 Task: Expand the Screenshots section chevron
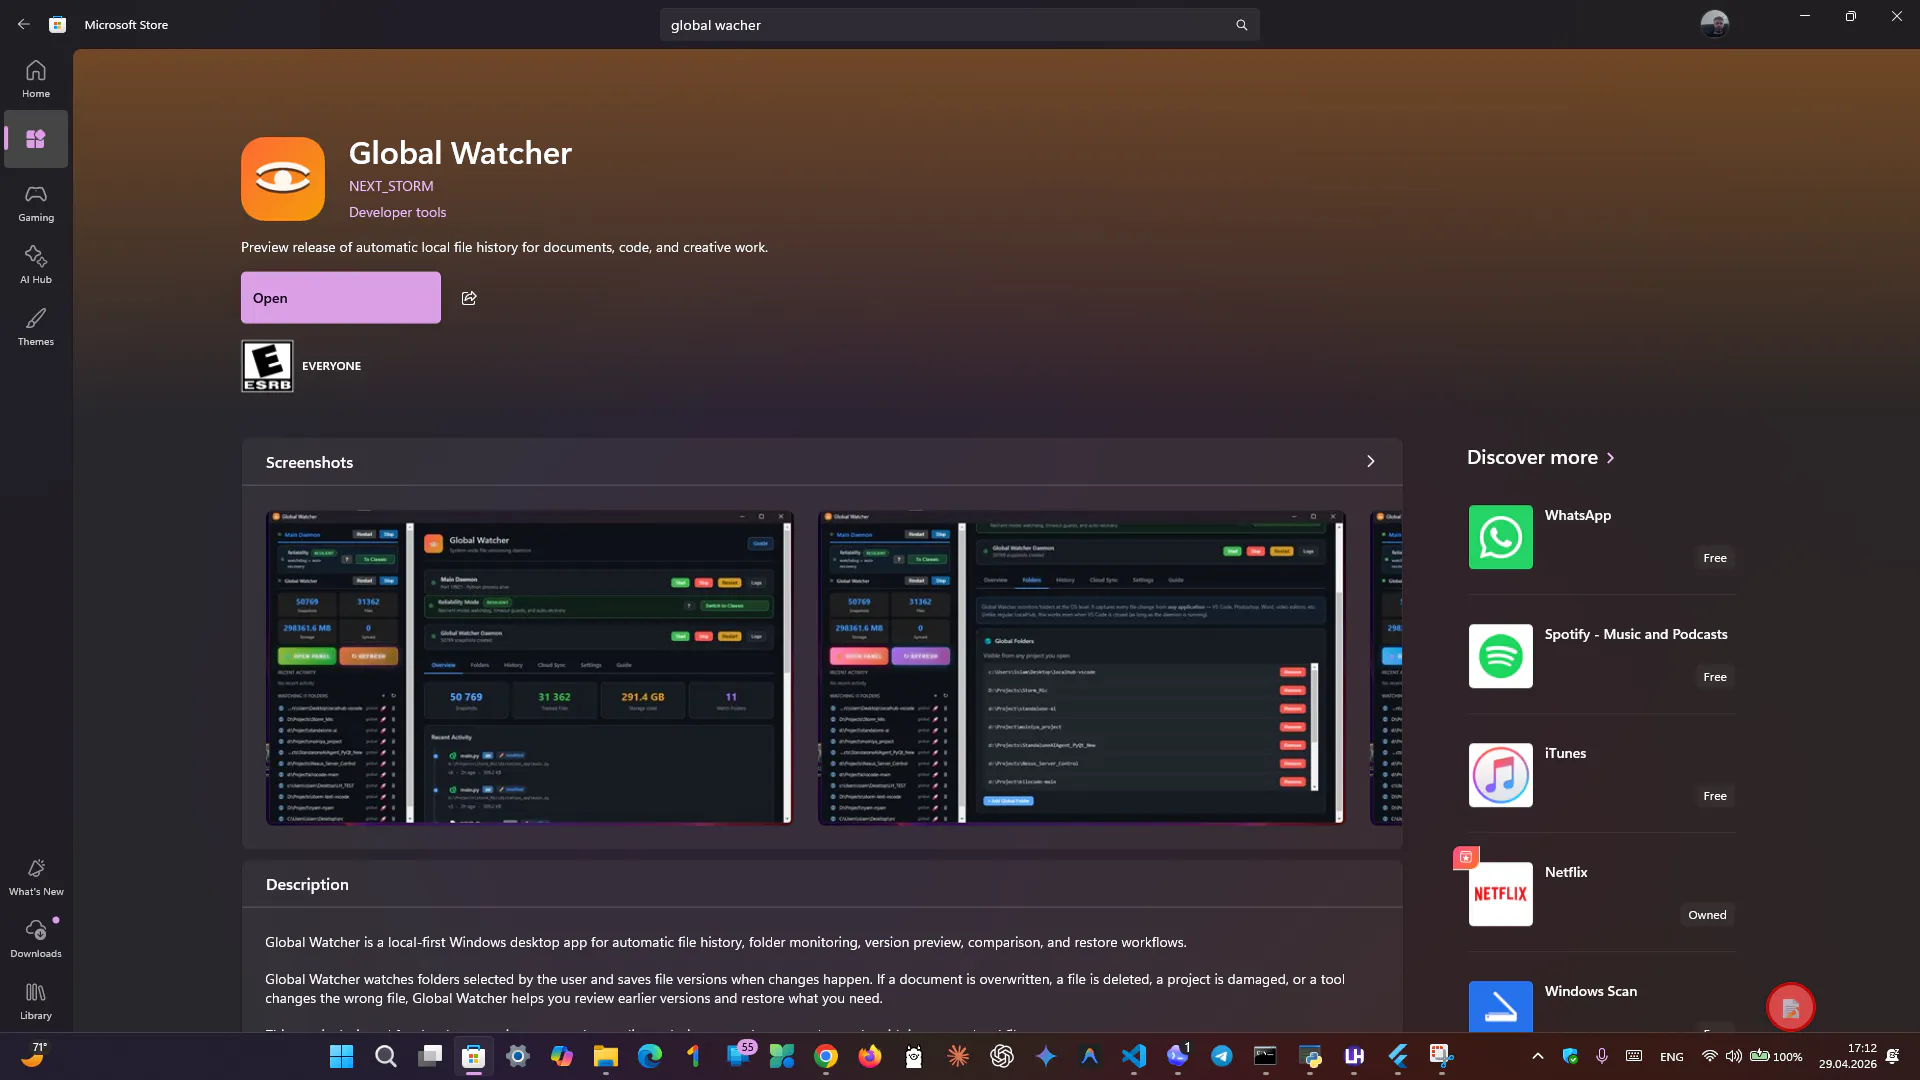pos(1370,462)
